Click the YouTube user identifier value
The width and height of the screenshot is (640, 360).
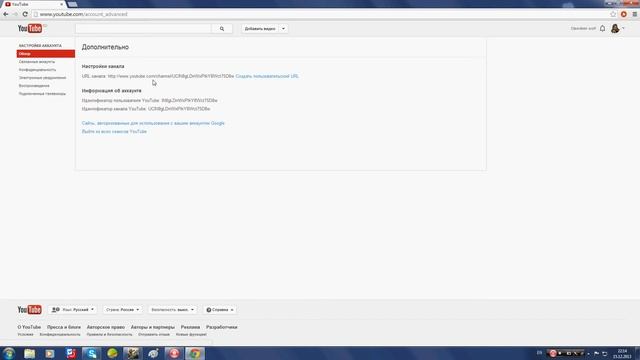[x=189, y=100]
